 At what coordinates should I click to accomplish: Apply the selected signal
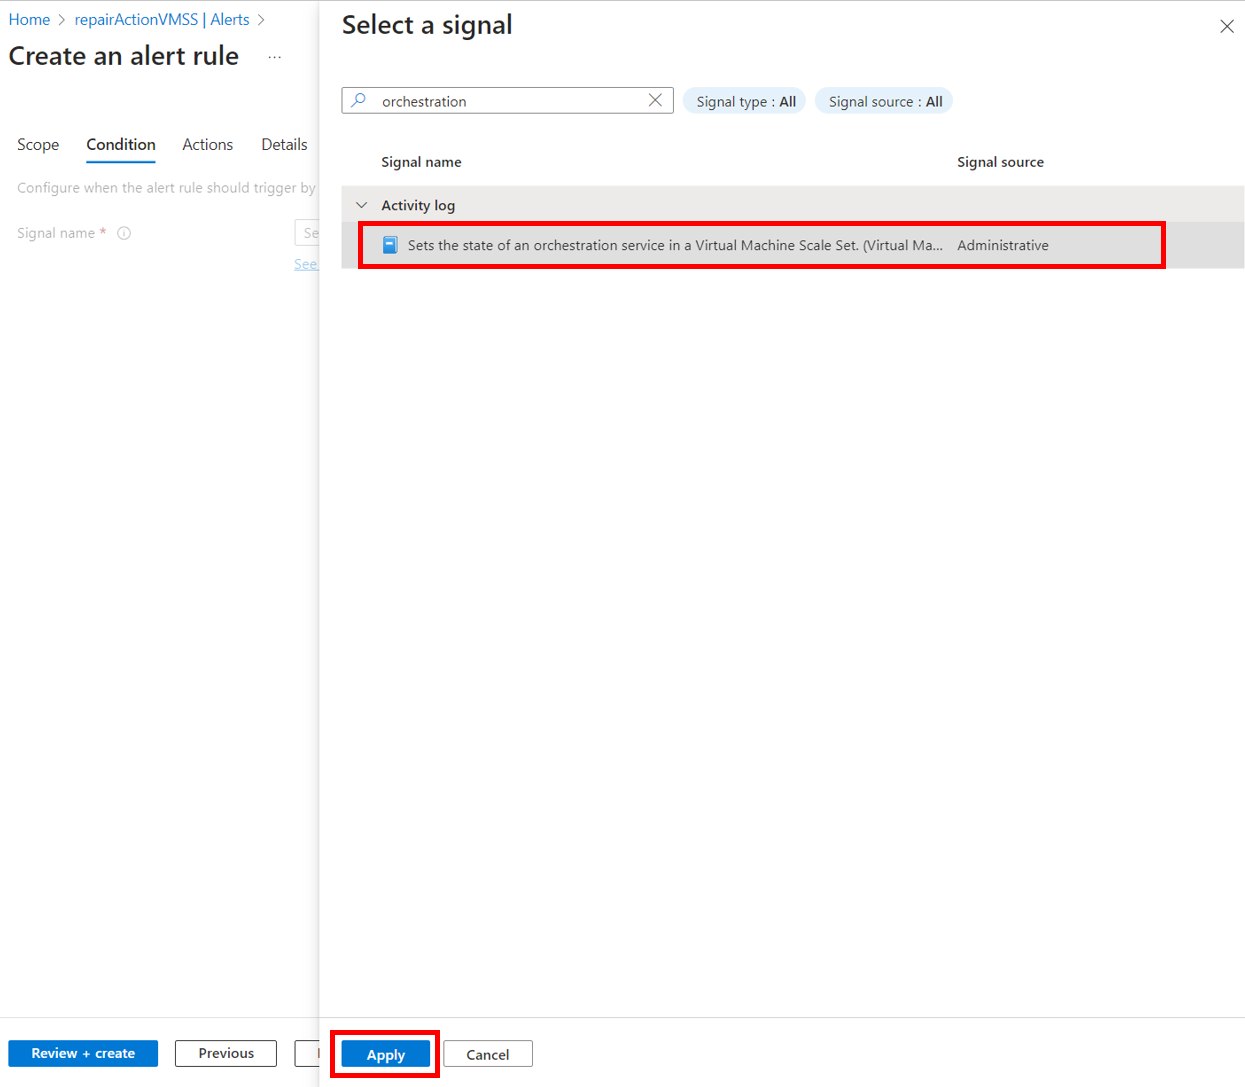click(x=385, y=1053)
